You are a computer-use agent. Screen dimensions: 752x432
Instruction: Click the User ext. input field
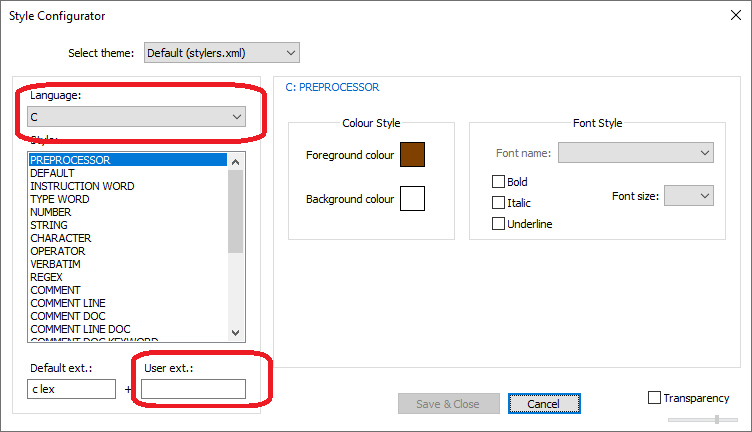click(193, 389)
